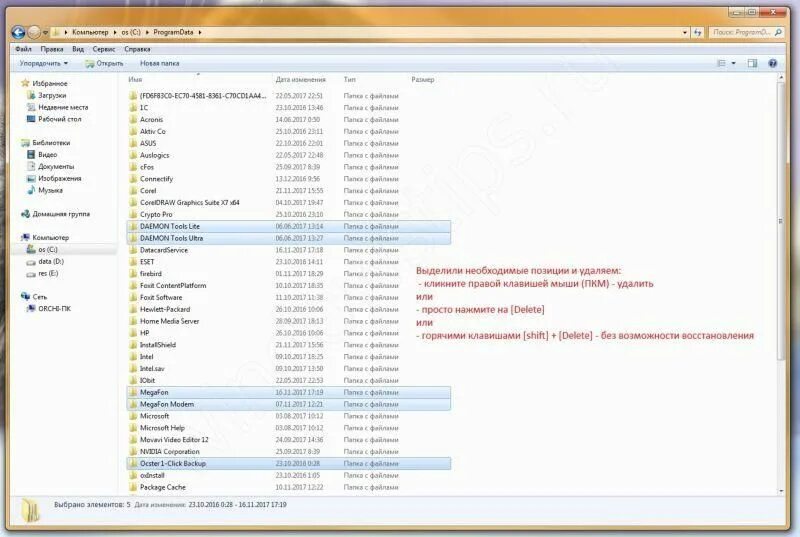Screen dimensions: 800x537
Task: Sort by the Размер column header
Action: pos(422,80)
